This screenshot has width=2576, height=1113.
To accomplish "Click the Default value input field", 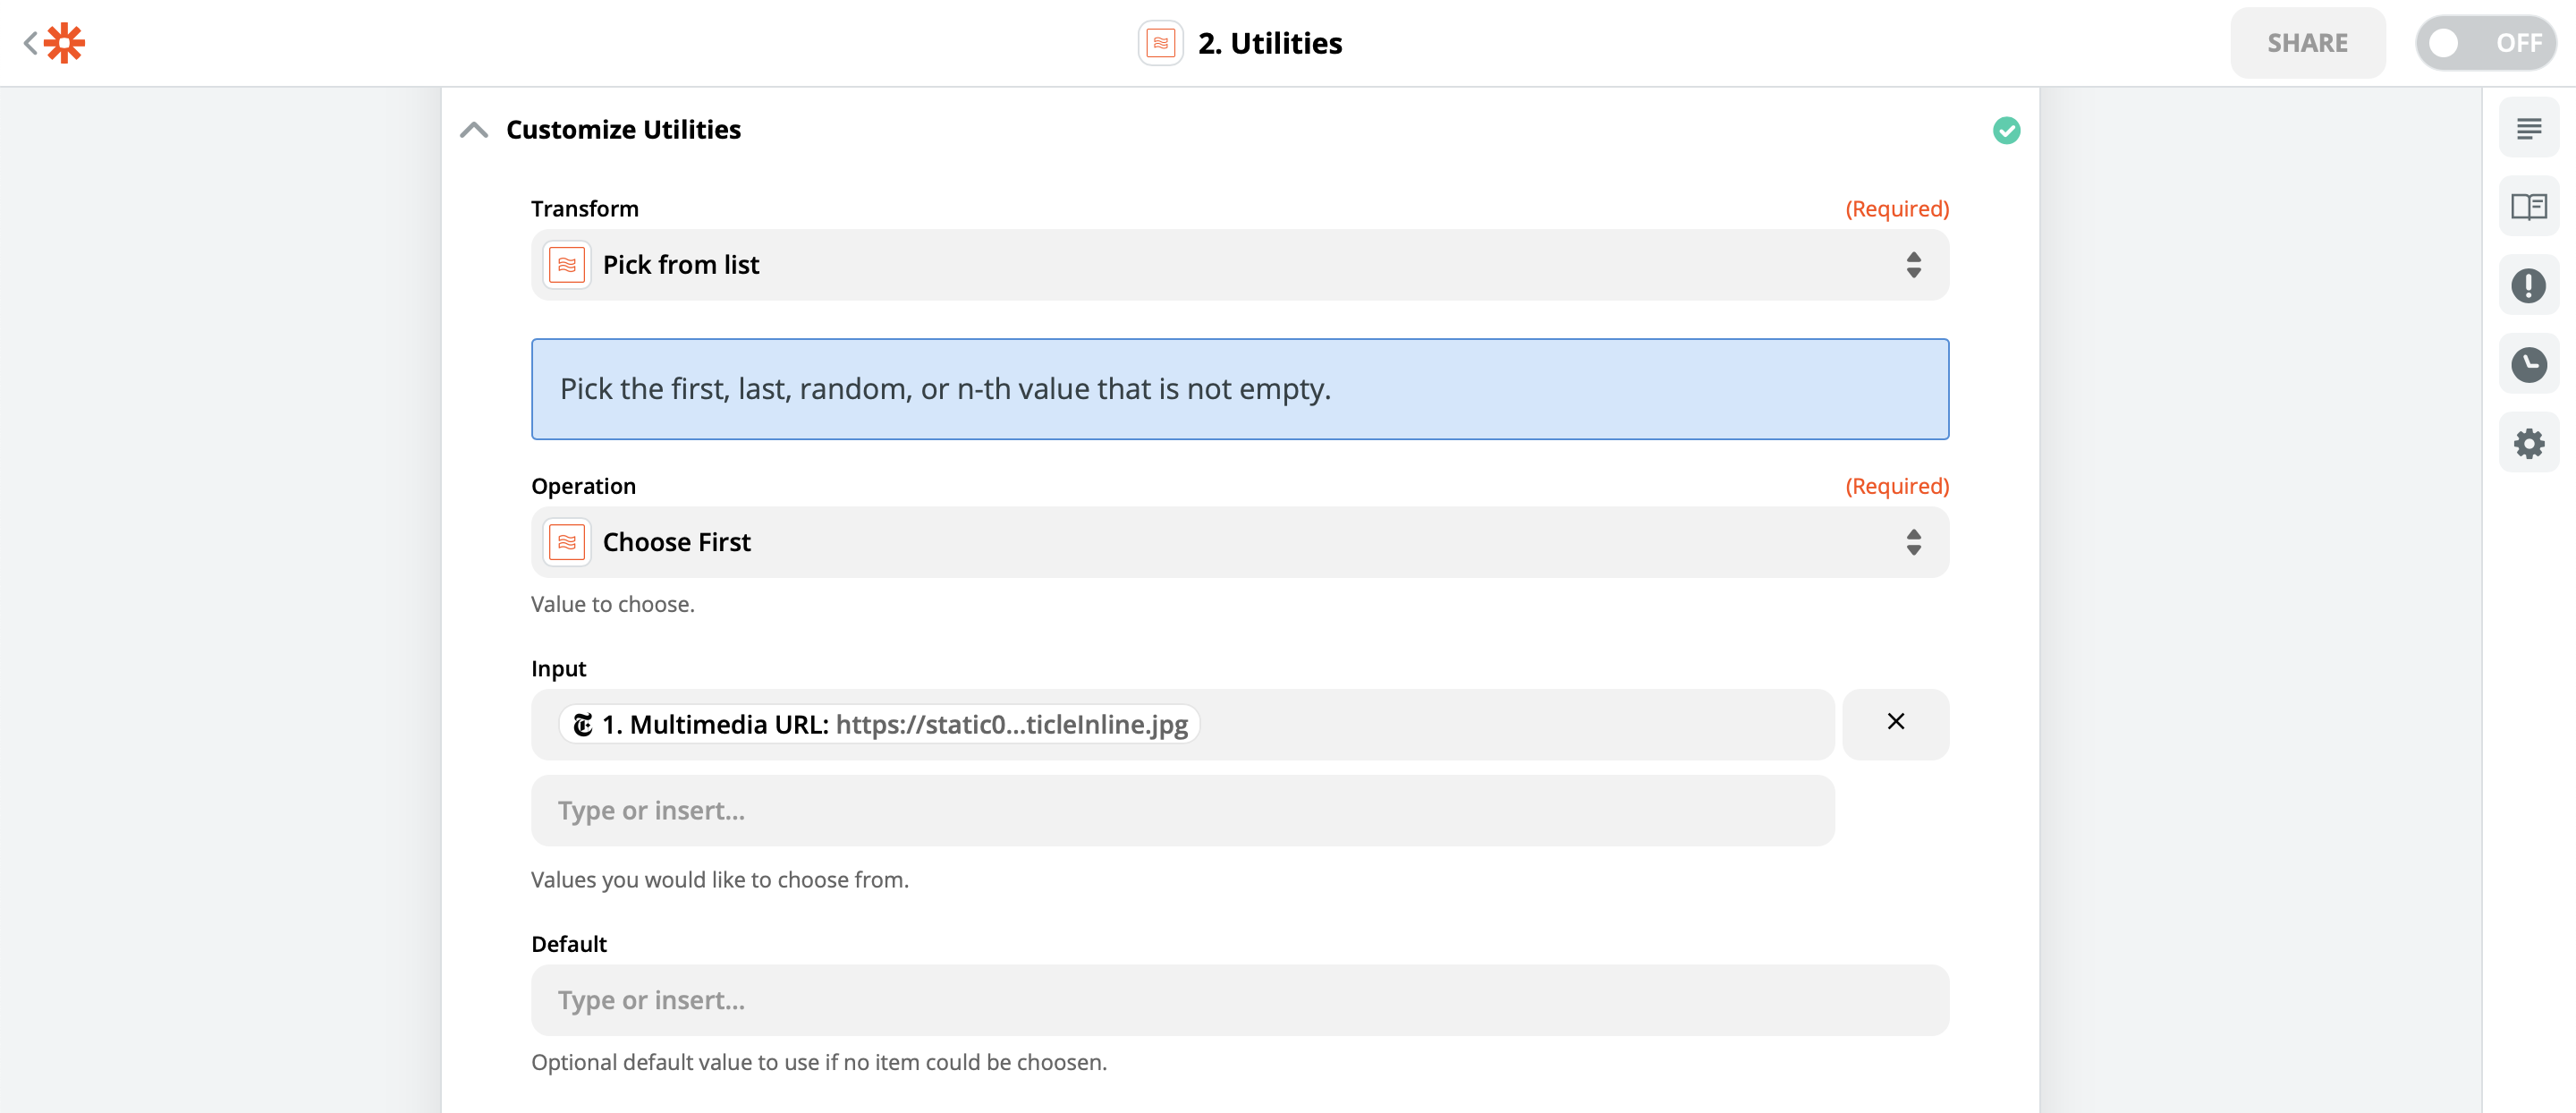I will pos(1239,1000).
